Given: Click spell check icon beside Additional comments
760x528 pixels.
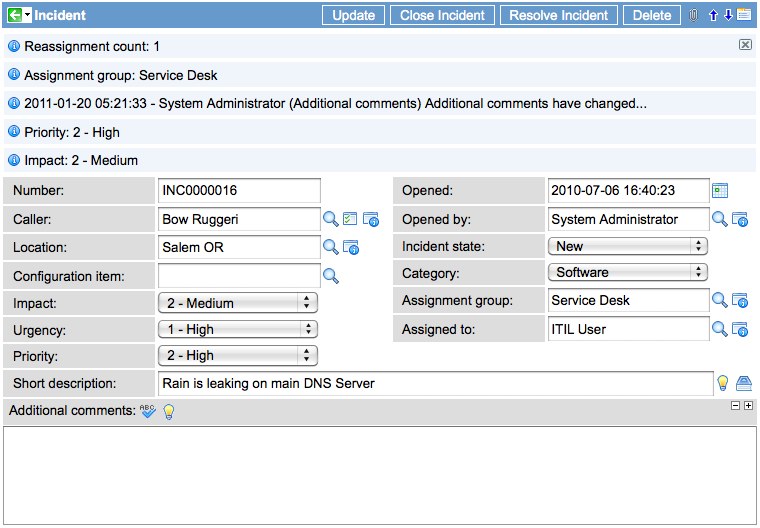Looking at the screenshot, I should pos(148,411).
